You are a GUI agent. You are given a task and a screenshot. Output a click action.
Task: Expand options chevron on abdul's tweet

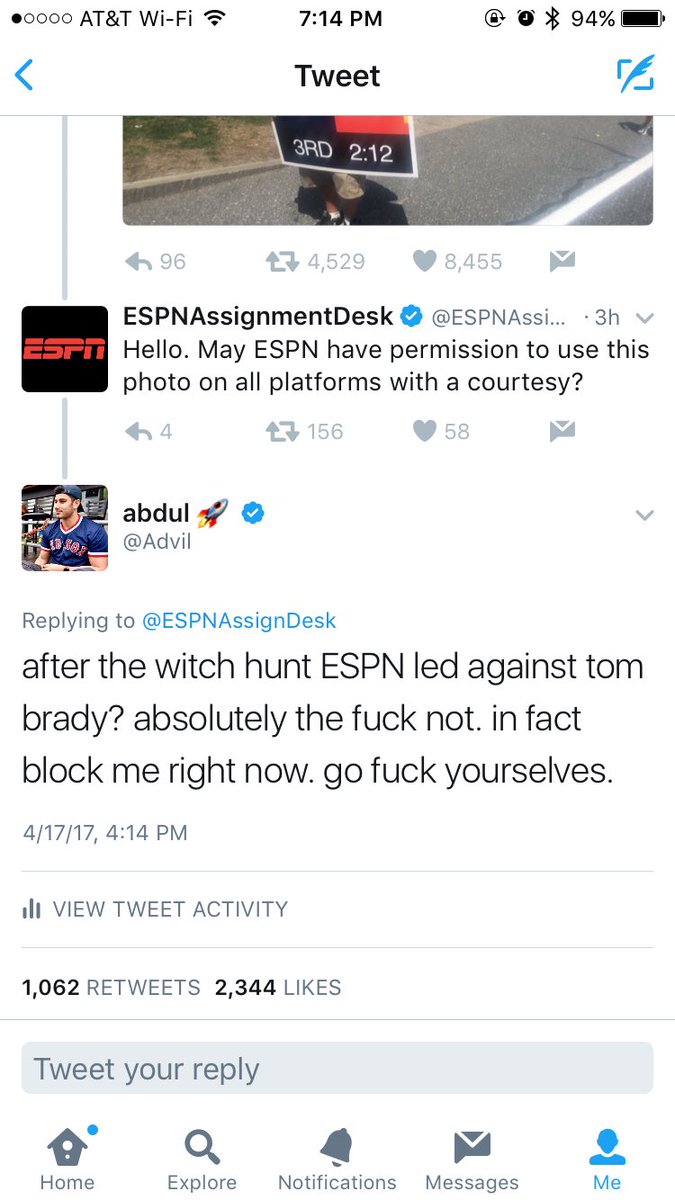click(x=644, y=515)
